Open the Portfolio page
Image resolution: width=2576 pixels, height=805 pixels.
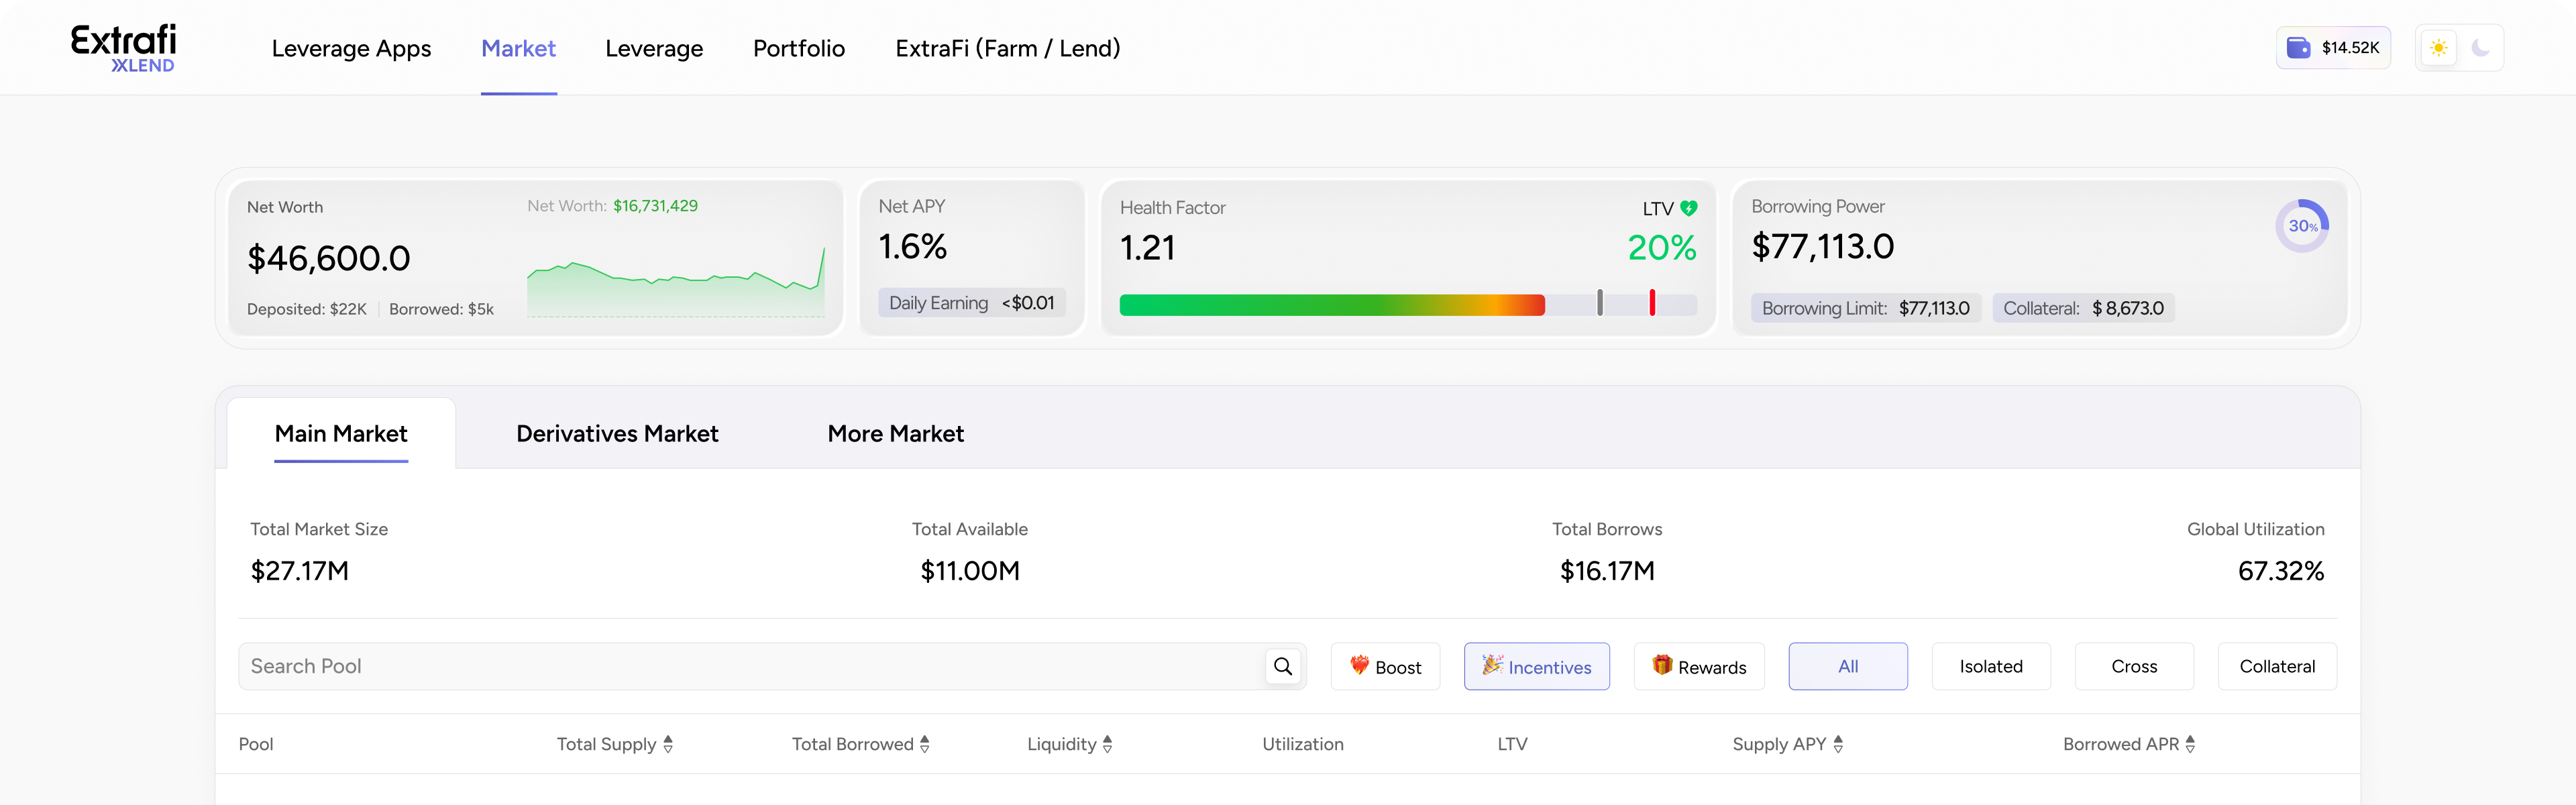799,48
